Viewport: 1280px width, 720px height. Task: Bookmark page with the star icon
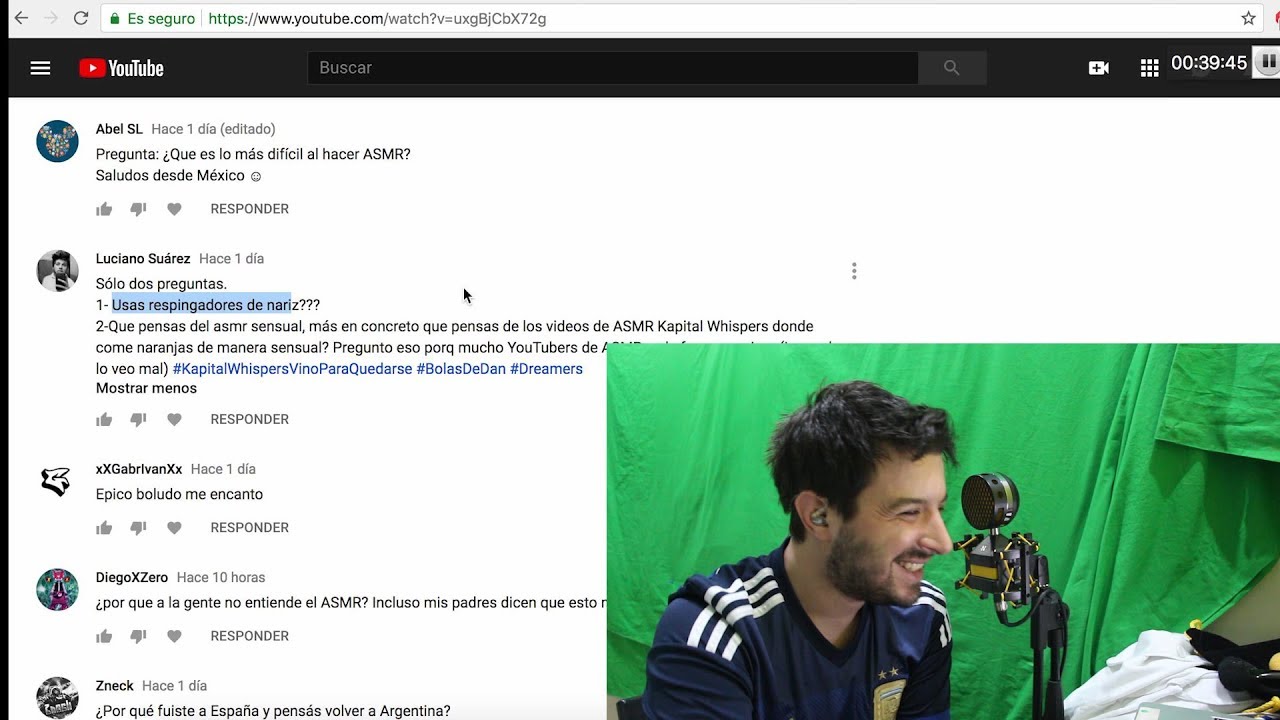tap(1248, 18)
